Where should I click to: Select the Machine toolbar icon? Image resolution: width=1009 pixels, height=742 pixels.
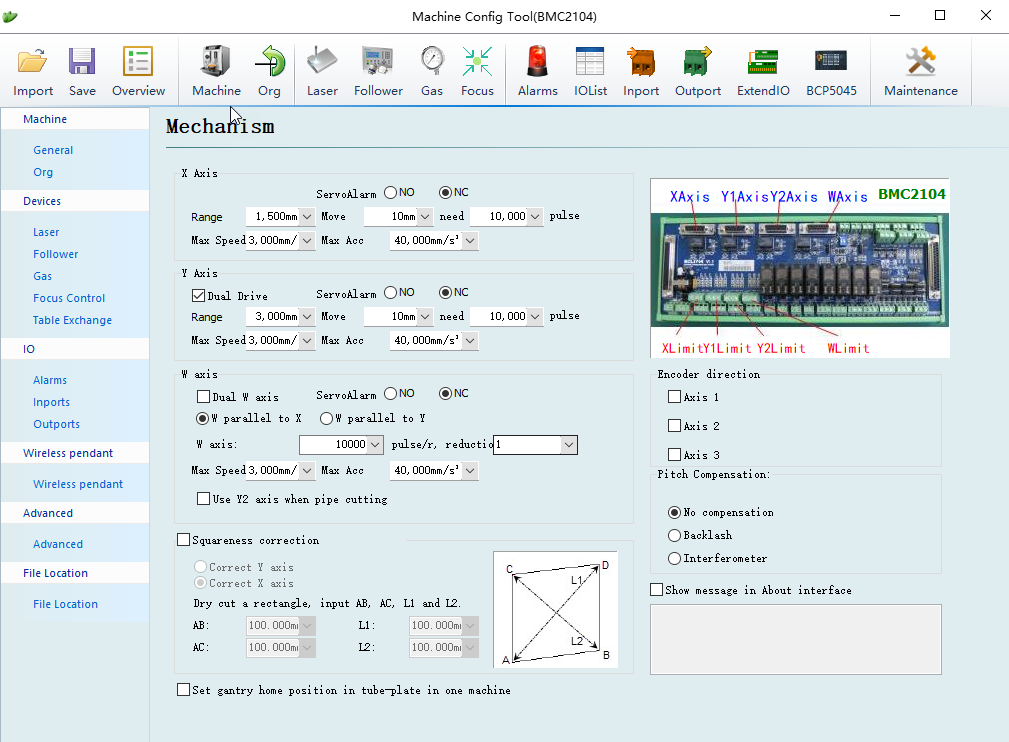point(216,62)
